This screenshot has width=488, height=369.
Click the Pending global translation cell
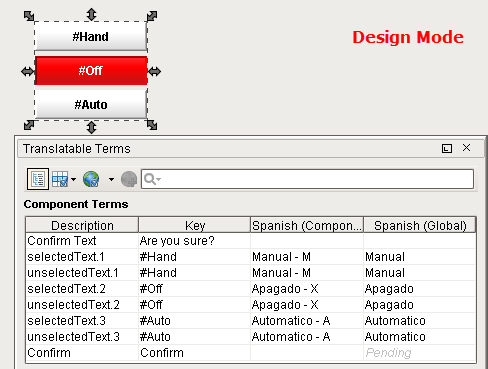click(x=420, y=353)
